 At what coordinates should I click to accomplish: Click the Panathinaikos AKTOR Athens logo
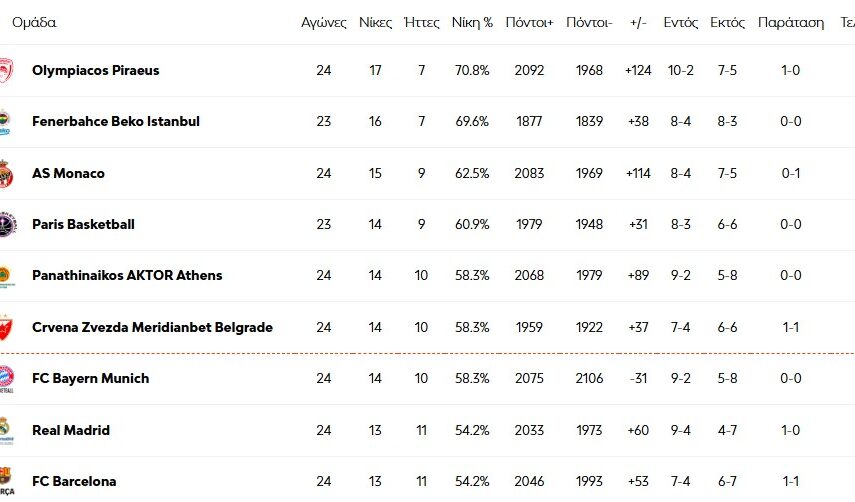[x=6, y=276]
